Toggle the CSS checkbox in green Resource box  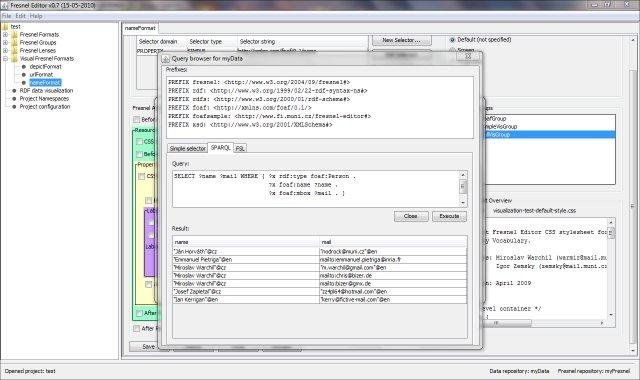[x=139, y=142]
